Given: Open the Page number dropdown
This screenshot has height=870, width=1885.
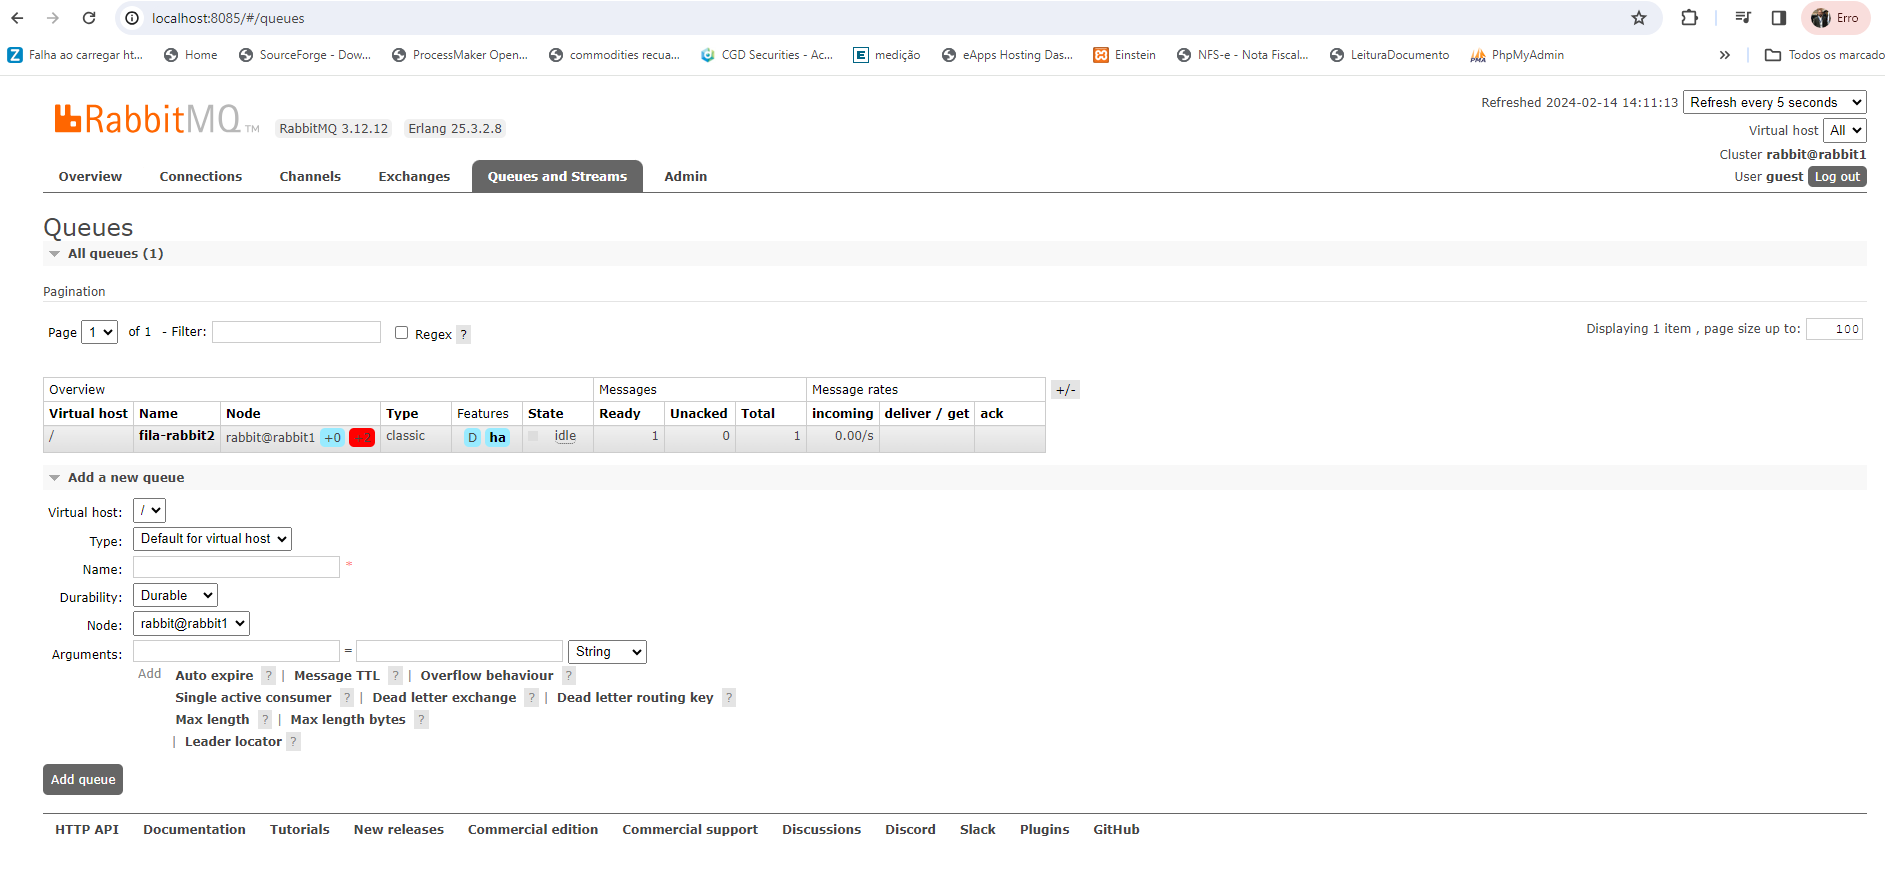Looking at the screenshot, I should click(x=99, y=332).
